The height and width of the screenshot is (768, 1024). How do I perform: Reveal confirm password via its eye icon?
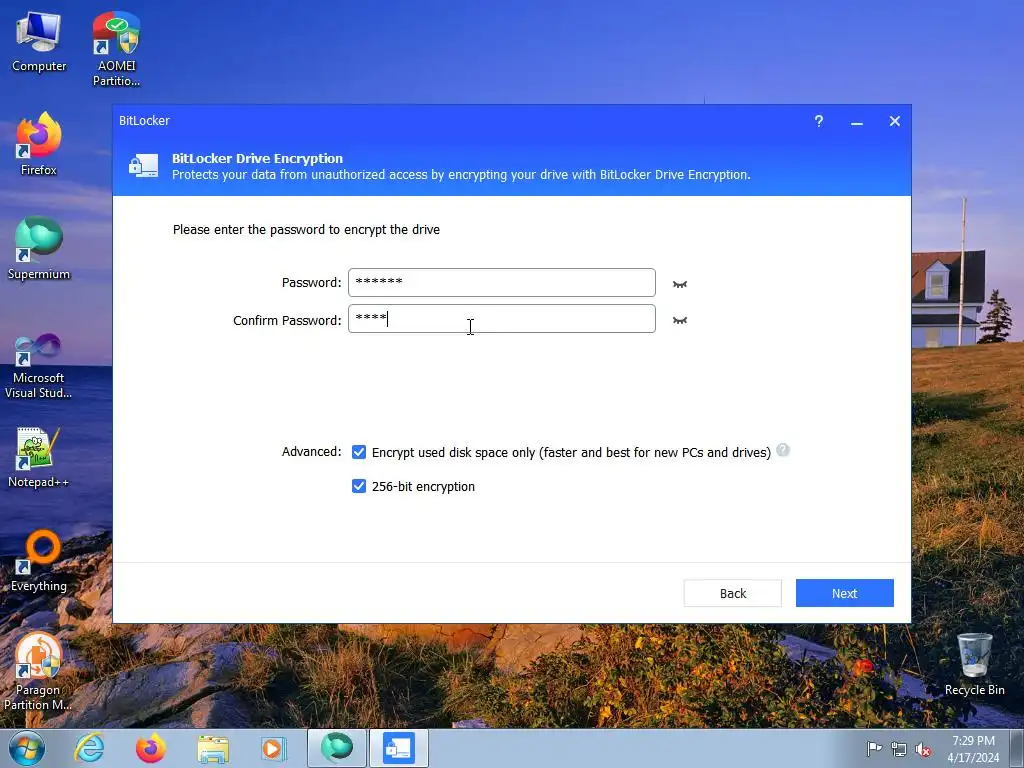680,320
